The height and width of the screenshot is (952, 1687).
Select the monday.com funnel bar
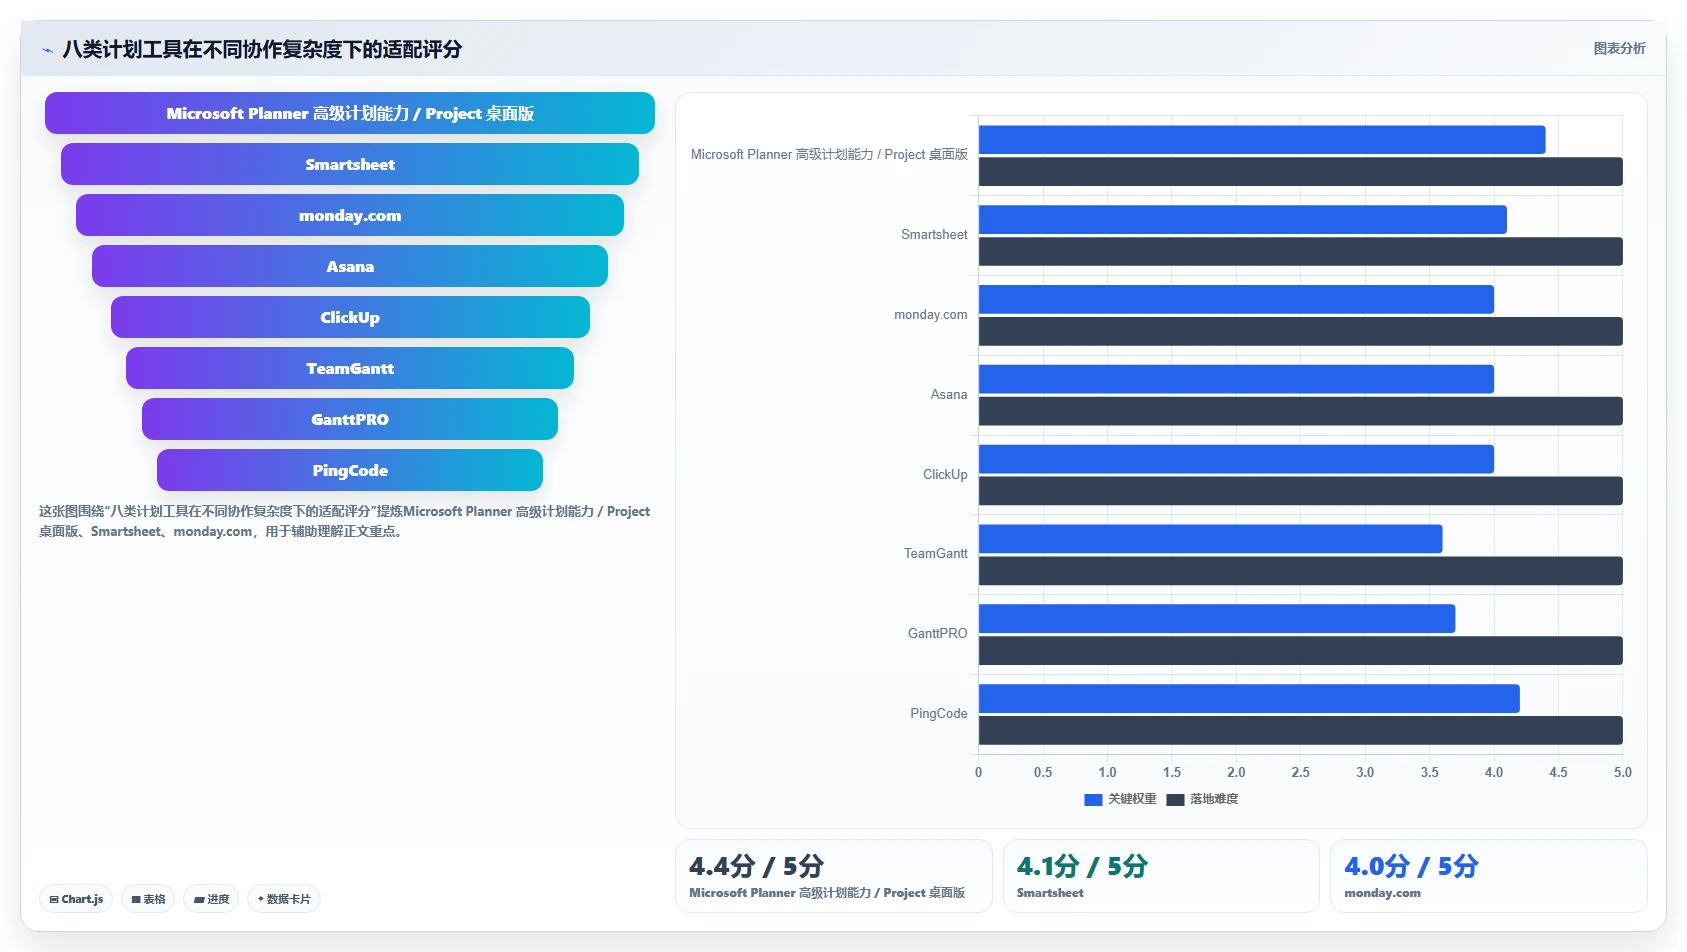pos(350,215)
